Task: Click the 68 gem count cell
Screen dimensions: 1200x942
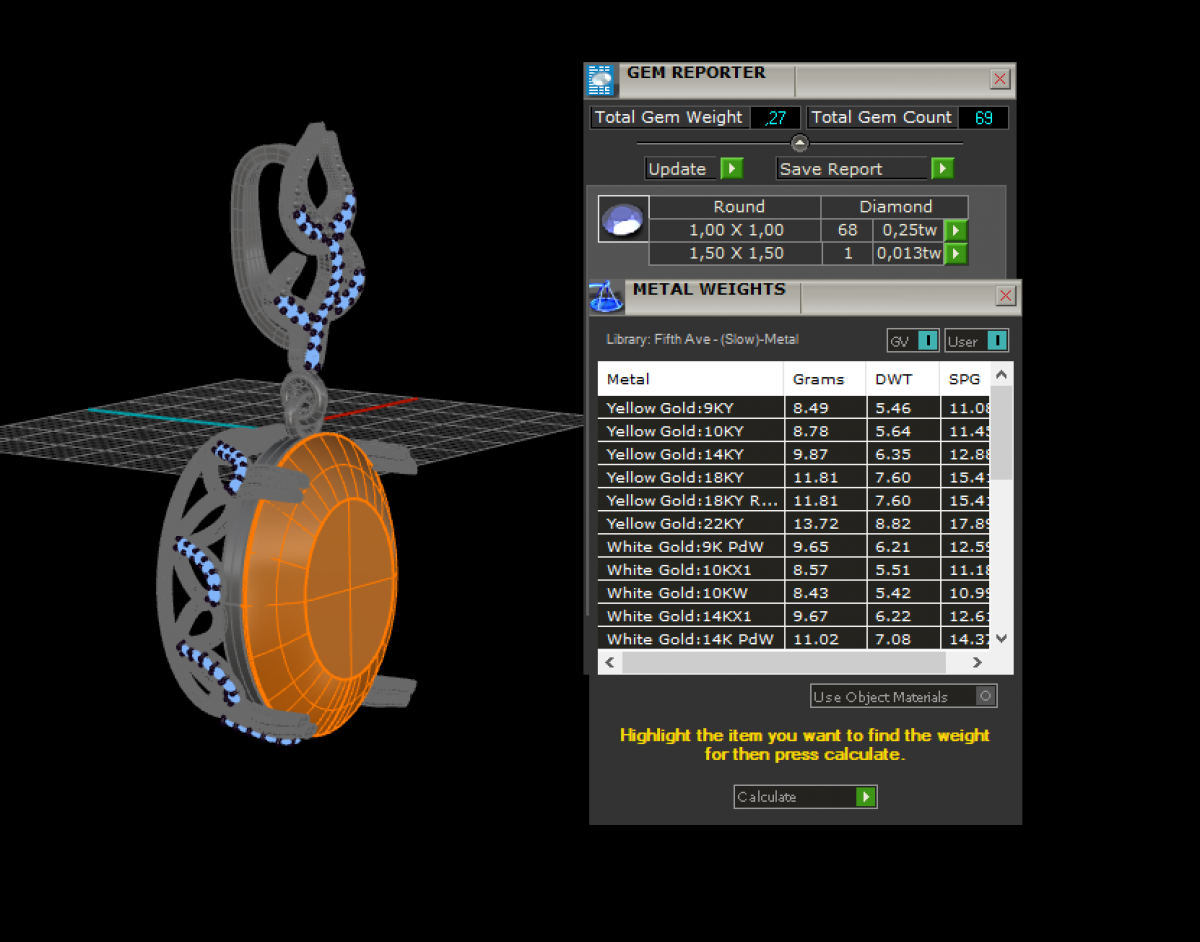Action: (847, 231)
